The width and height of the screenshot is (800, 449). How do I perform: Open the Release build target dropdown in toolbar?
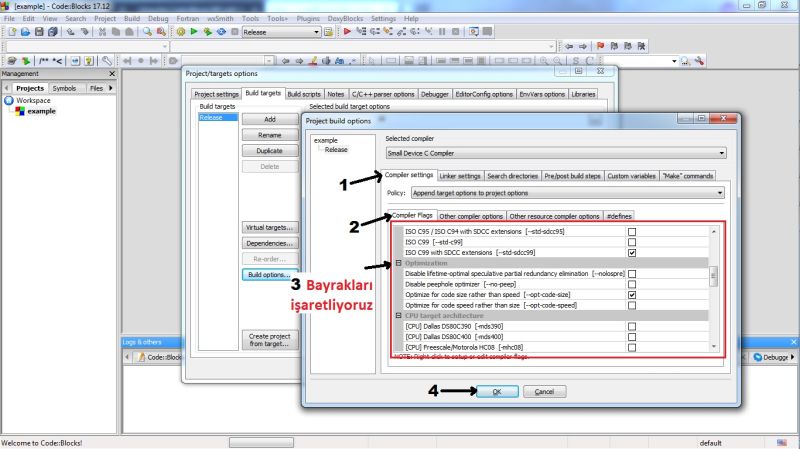(x=316, y=32)
